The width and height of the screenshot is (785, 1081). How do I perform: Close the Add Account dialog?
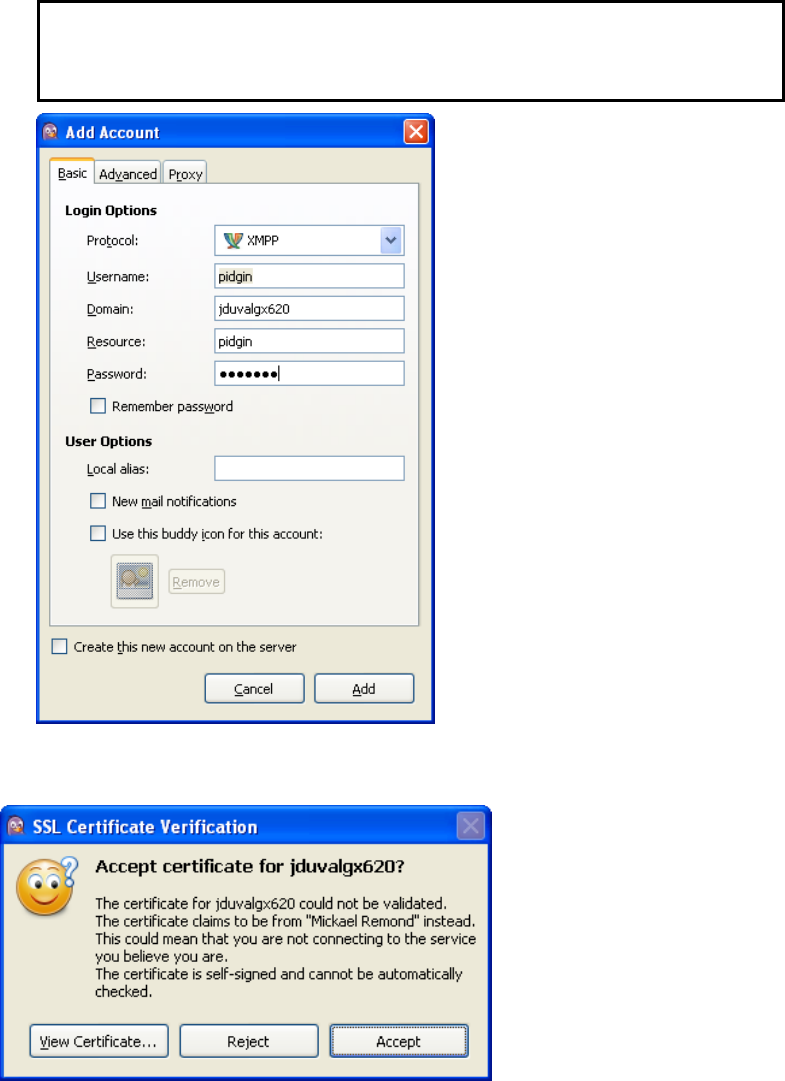point(416,132)
